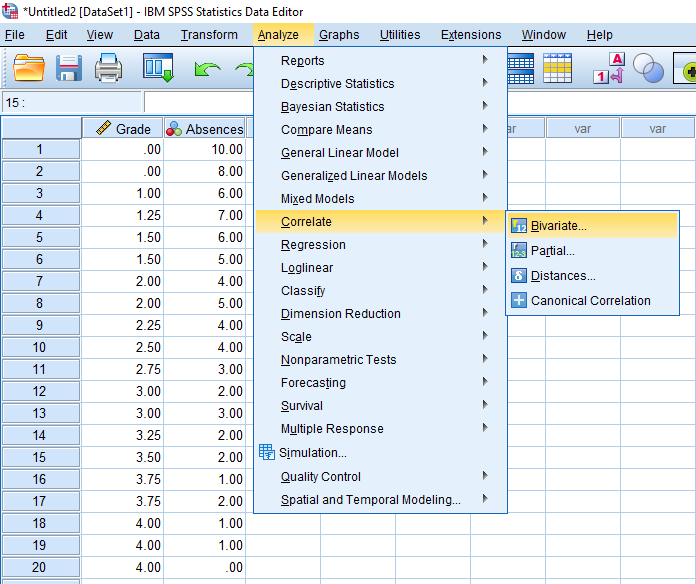The image size is (696, 584).
Task: Click the Save floppy disk icon
Action: pyautogui.click(x=69, y=68)
